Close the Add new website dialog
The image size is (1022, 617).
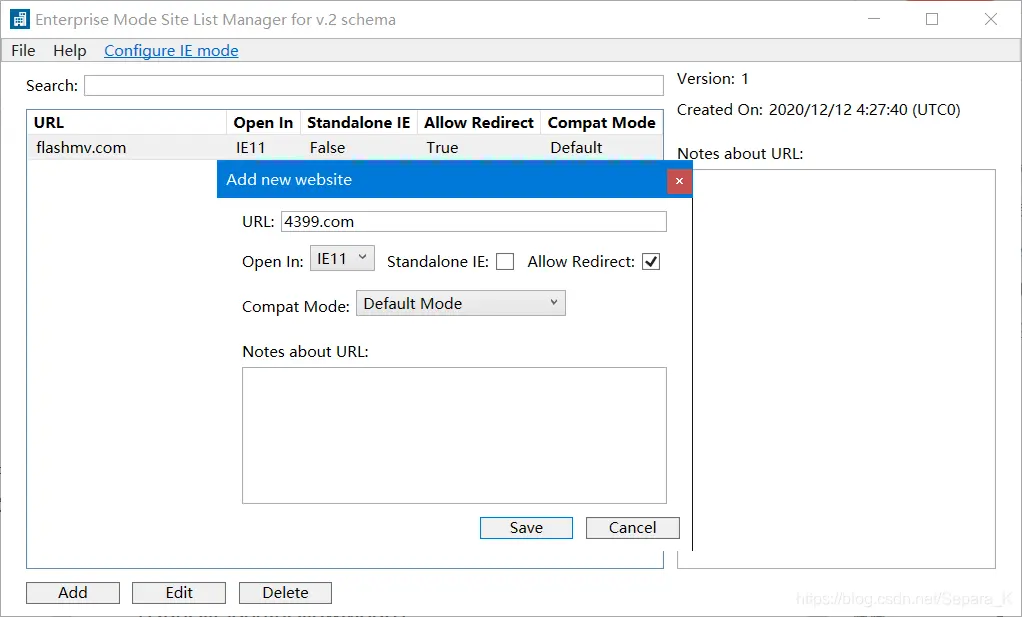679,181
